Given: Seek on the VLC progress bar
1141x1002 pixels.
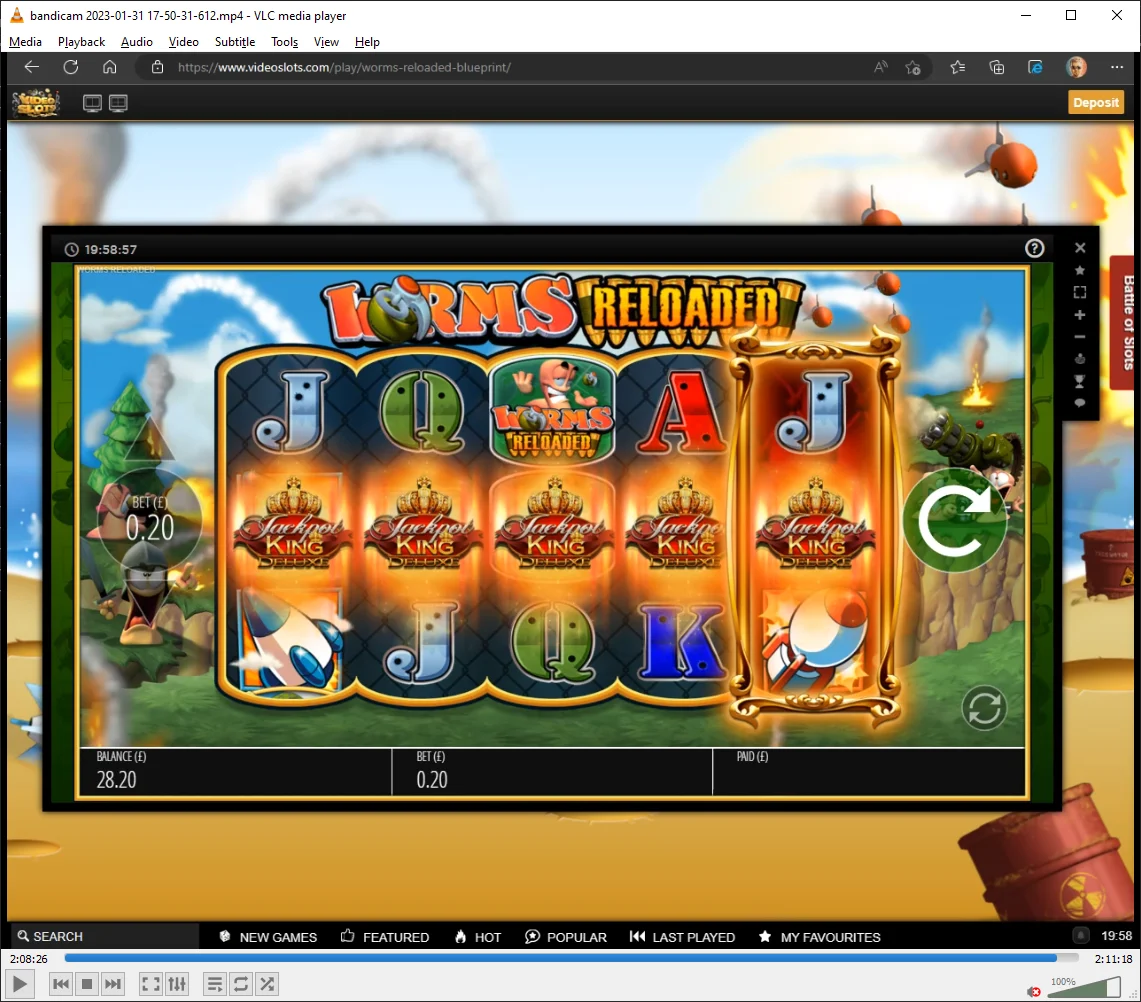Looking at the screenshot, I should tap(571, 958).
